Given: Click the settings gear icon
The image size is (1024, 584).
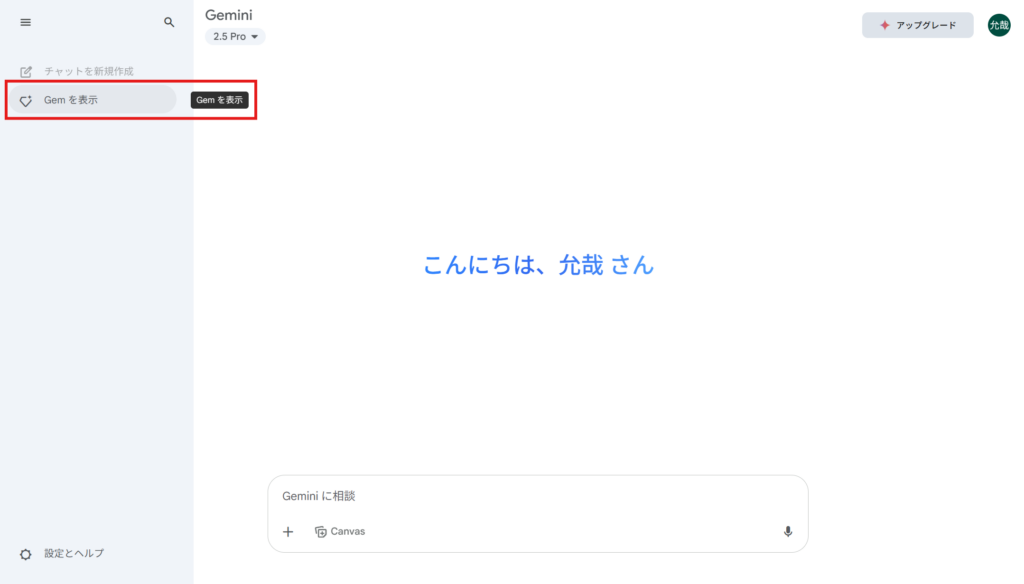Looking at the screenshot, I should [x=25, y=554].
